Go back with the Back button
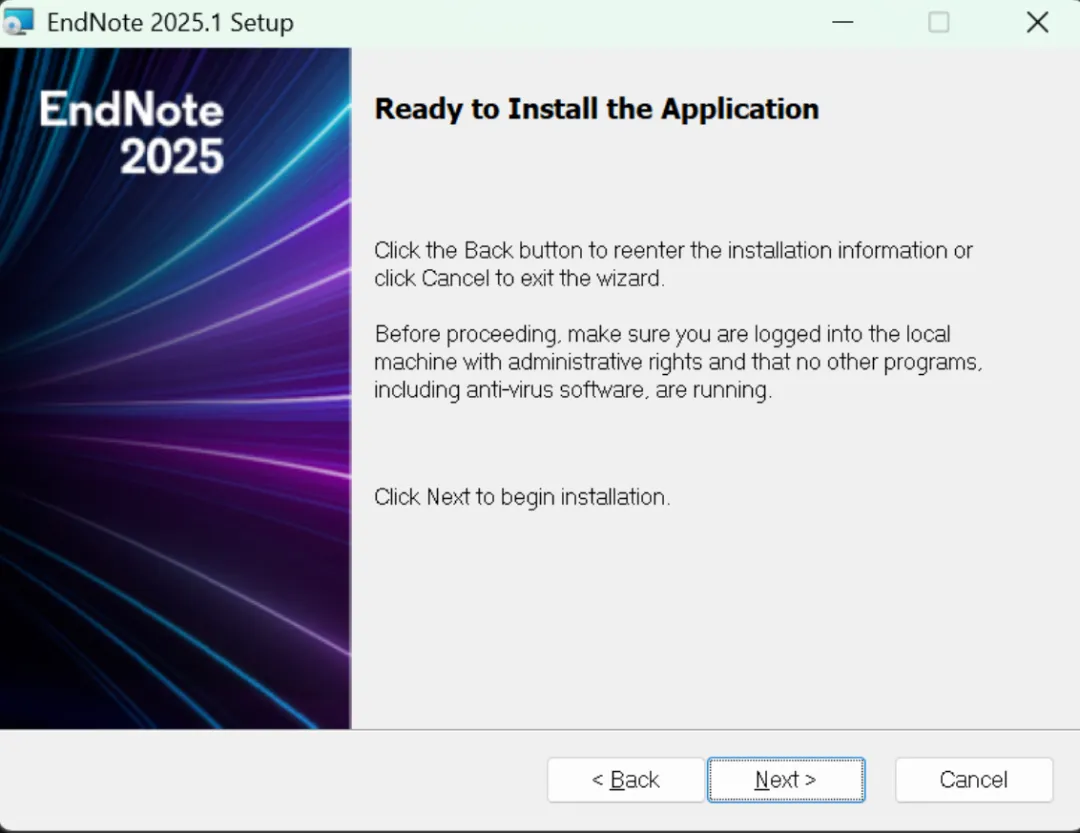Screen dimensions: 1080x833 (x=625, y=780)
